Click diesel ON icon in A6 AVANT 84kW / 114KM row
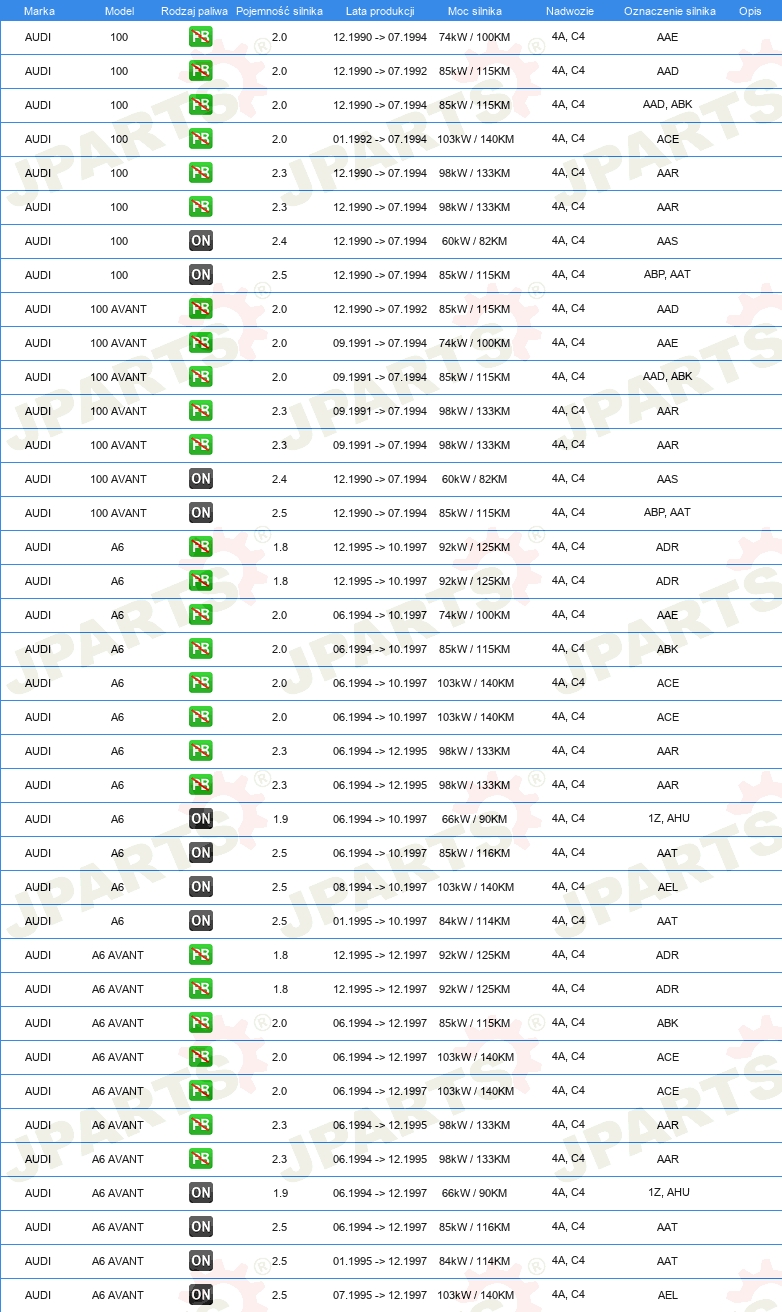 point(201,1261)
